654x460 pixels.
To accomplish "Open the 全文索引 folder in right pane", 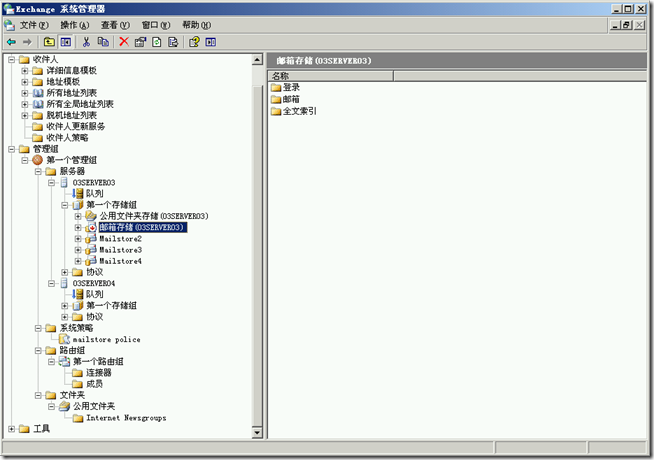I will point(294,111).
